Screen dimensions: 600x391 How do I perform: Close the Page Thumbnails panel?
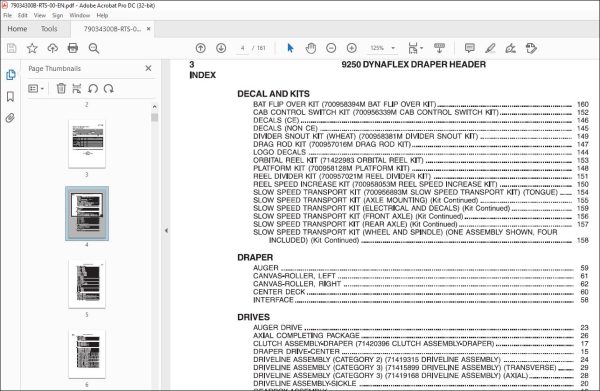pos(148,68)
